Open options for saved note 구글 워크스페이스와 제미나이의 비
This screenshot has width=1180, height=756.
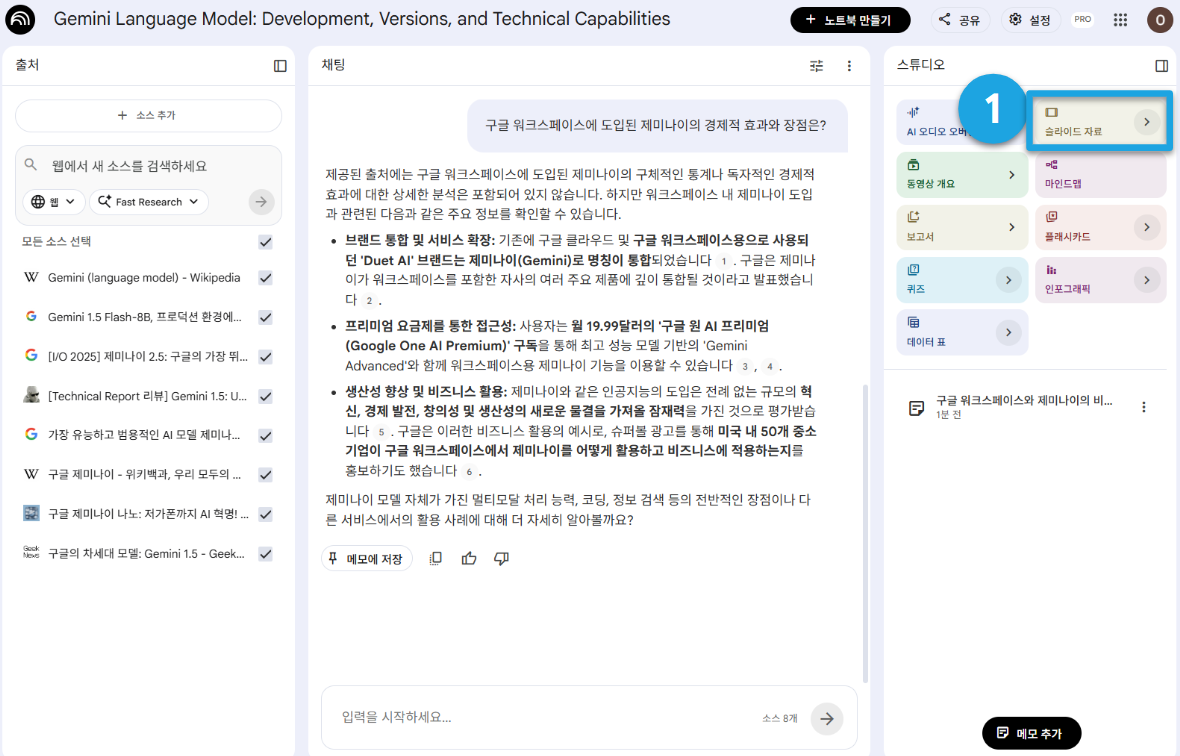coord(1144,407)
